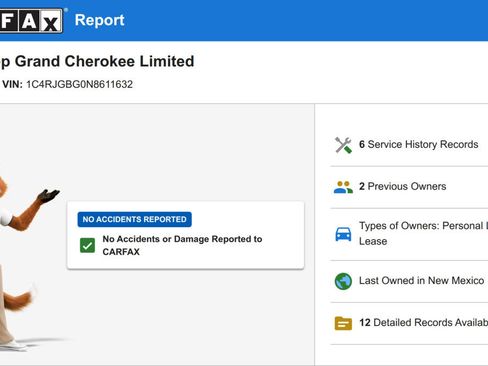The height and width of the screenshot is (366, 488).
Task: Click No Accidents or Damage Reported text
Action: (182, 245)
